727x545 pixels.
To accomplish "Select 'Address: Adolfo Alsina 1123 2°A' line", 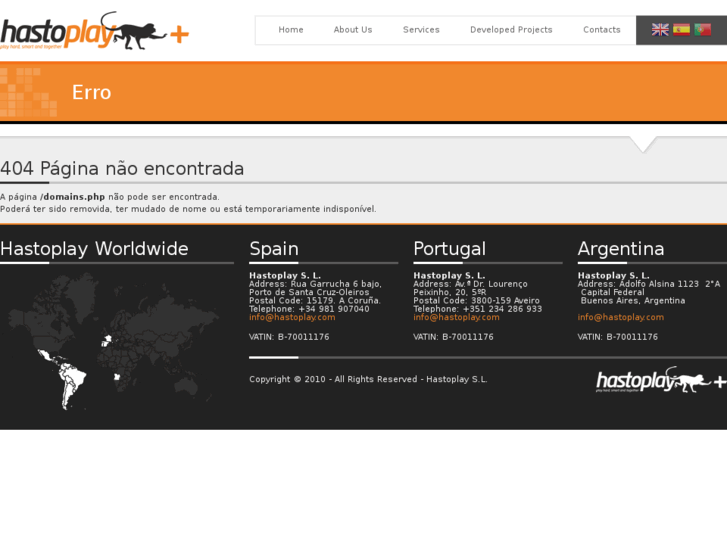I will pos(649,284).
